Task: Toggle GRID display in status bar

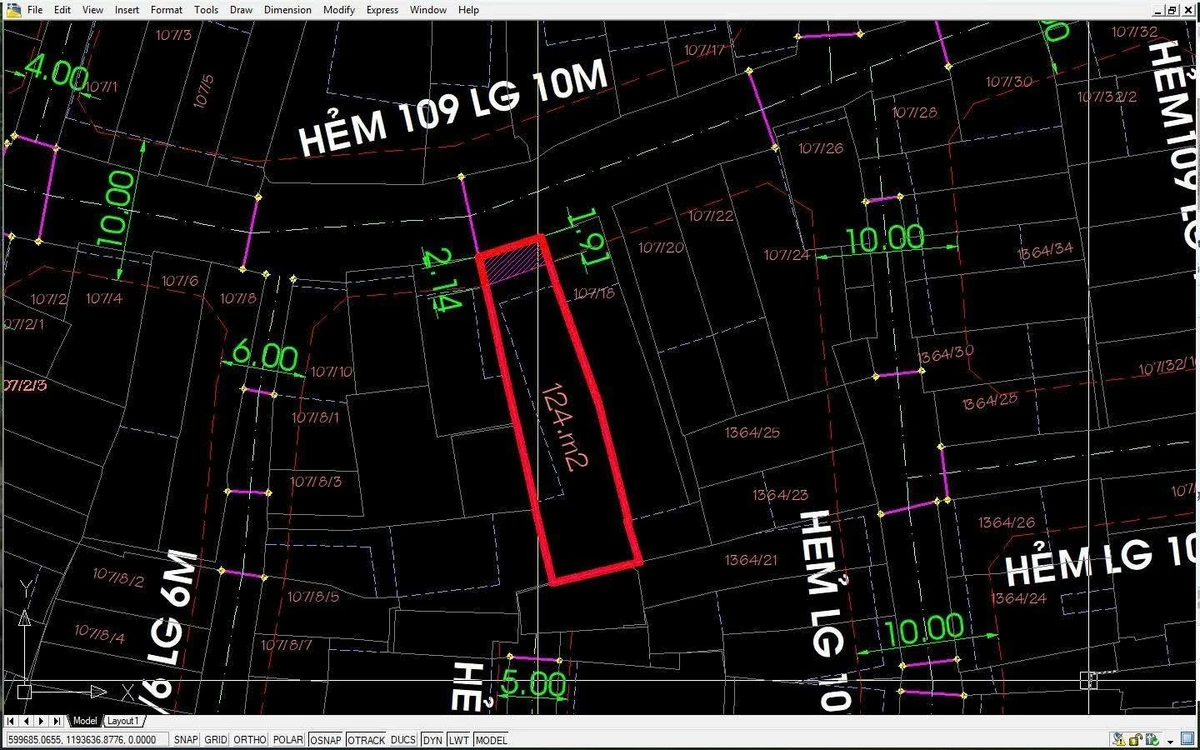Action: (216, 740)
